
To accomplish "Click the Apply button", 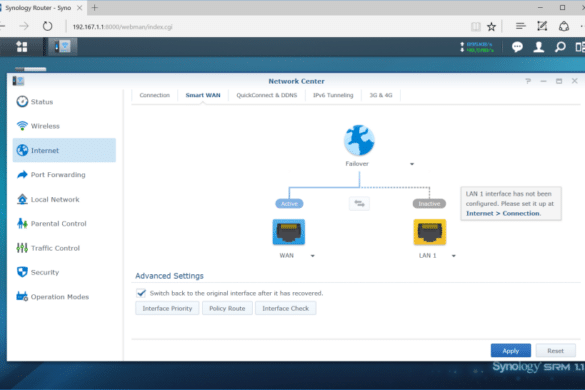I will coord(510,350).
